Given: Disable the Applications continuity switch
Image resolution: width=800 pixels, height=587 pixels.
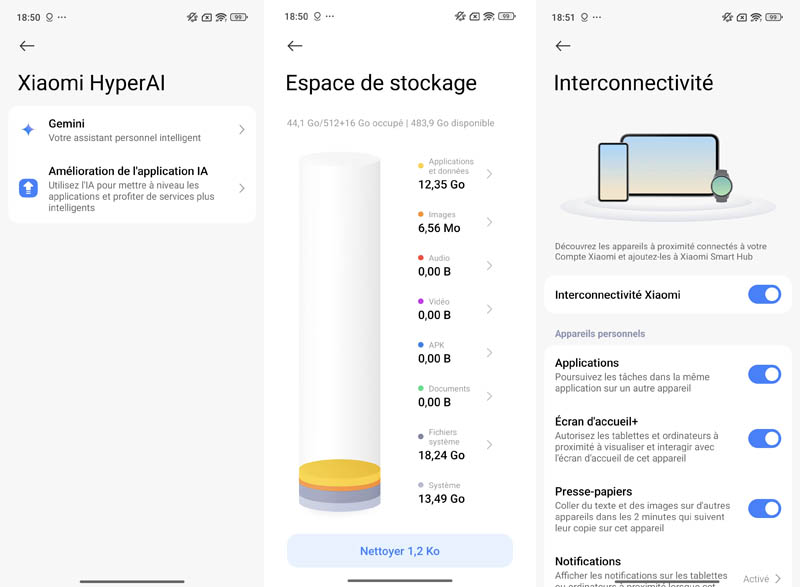Looking at the screenshot, I should [764, 374].
